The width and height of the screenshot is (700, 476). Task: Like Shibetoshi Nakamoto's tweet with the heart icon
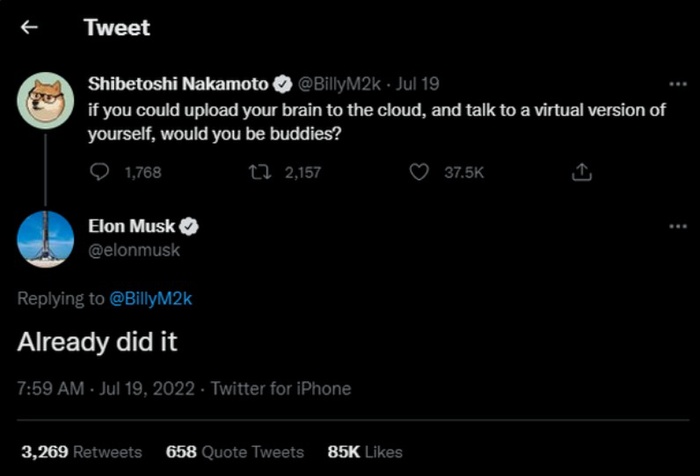click(420, 172)
